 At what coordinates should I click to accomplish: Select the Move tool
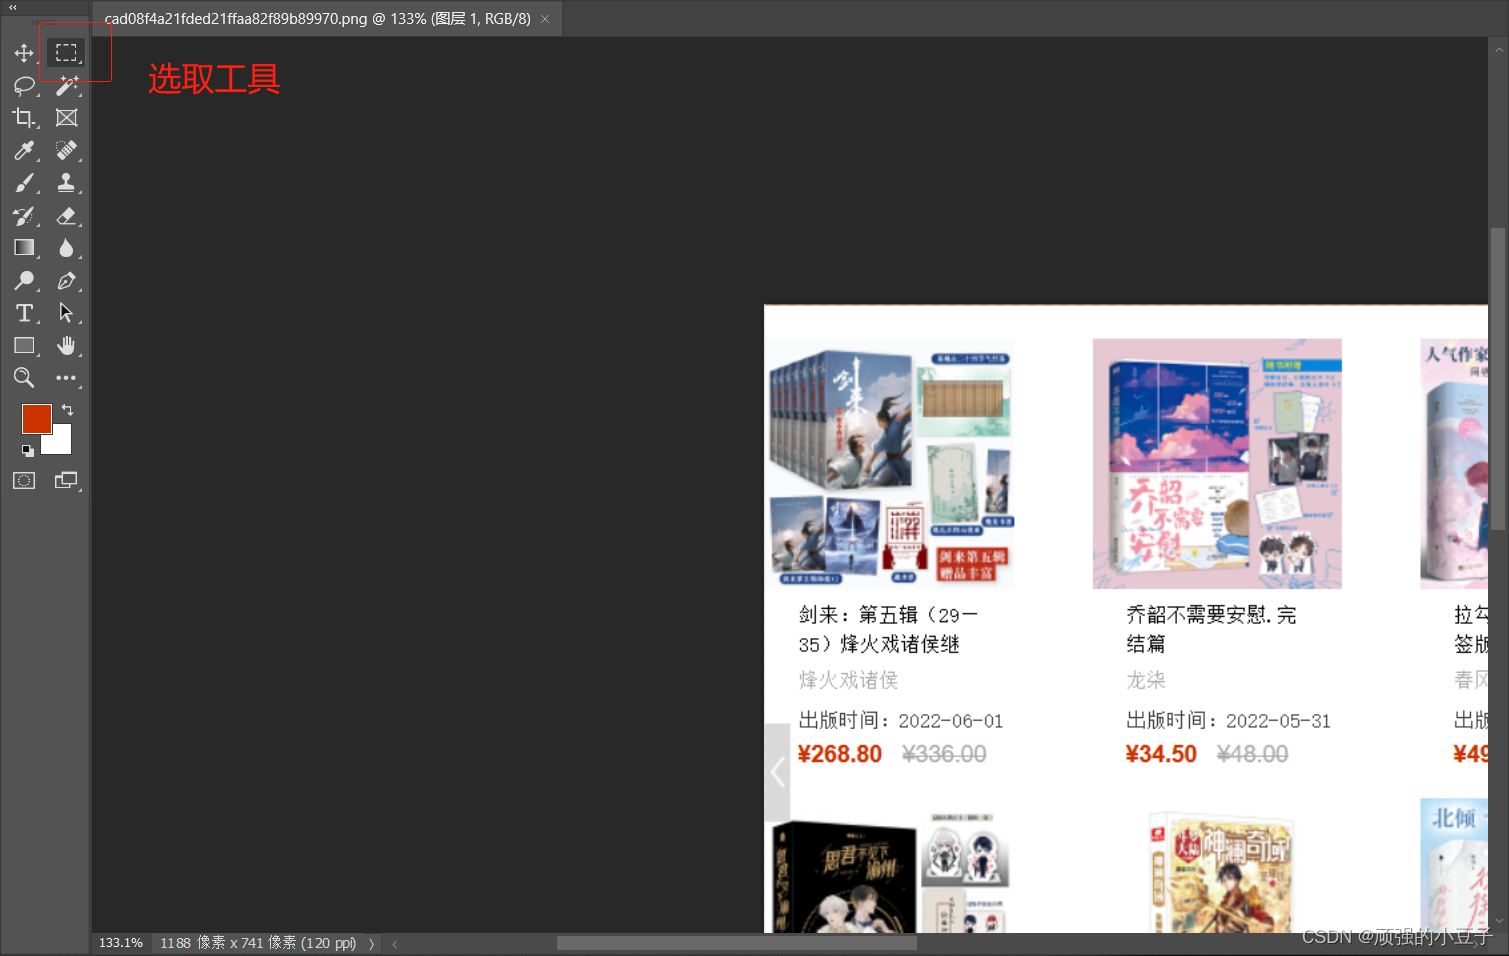coord(24,53)
